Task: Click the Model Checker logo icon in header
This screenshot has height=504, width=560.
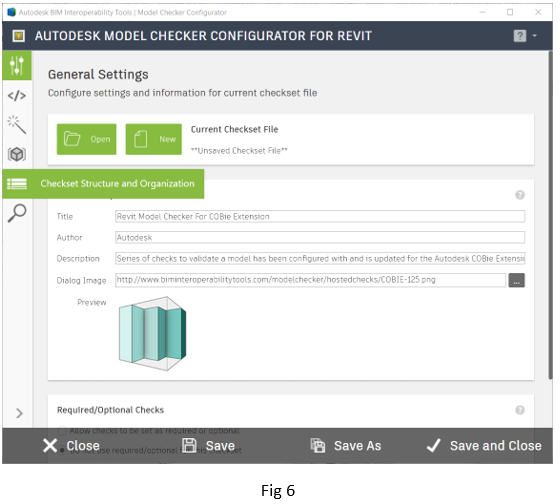Action: 19,36
